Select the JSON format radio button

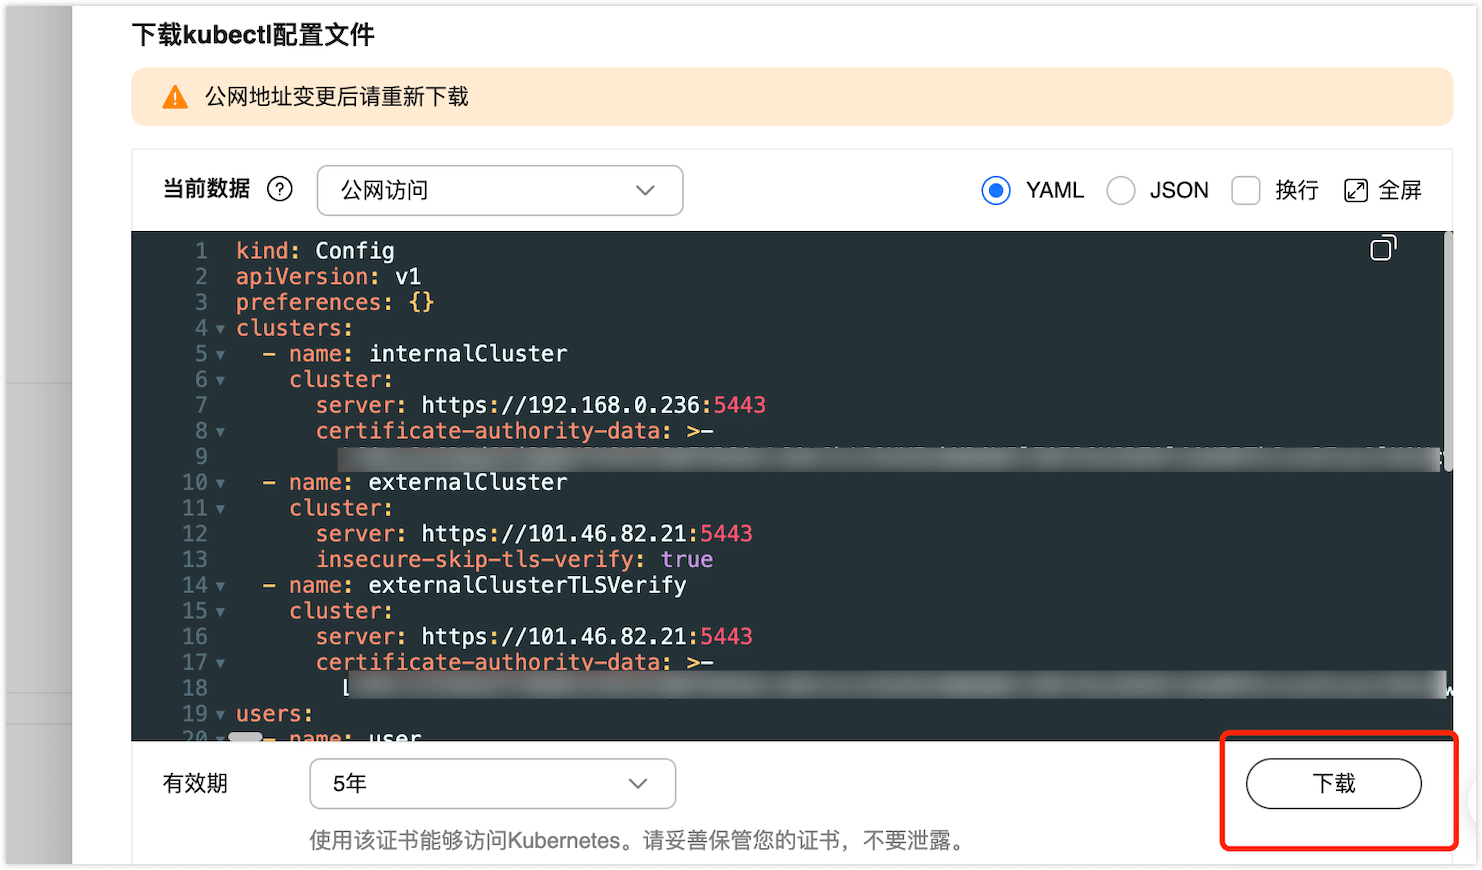(1121, 190)
